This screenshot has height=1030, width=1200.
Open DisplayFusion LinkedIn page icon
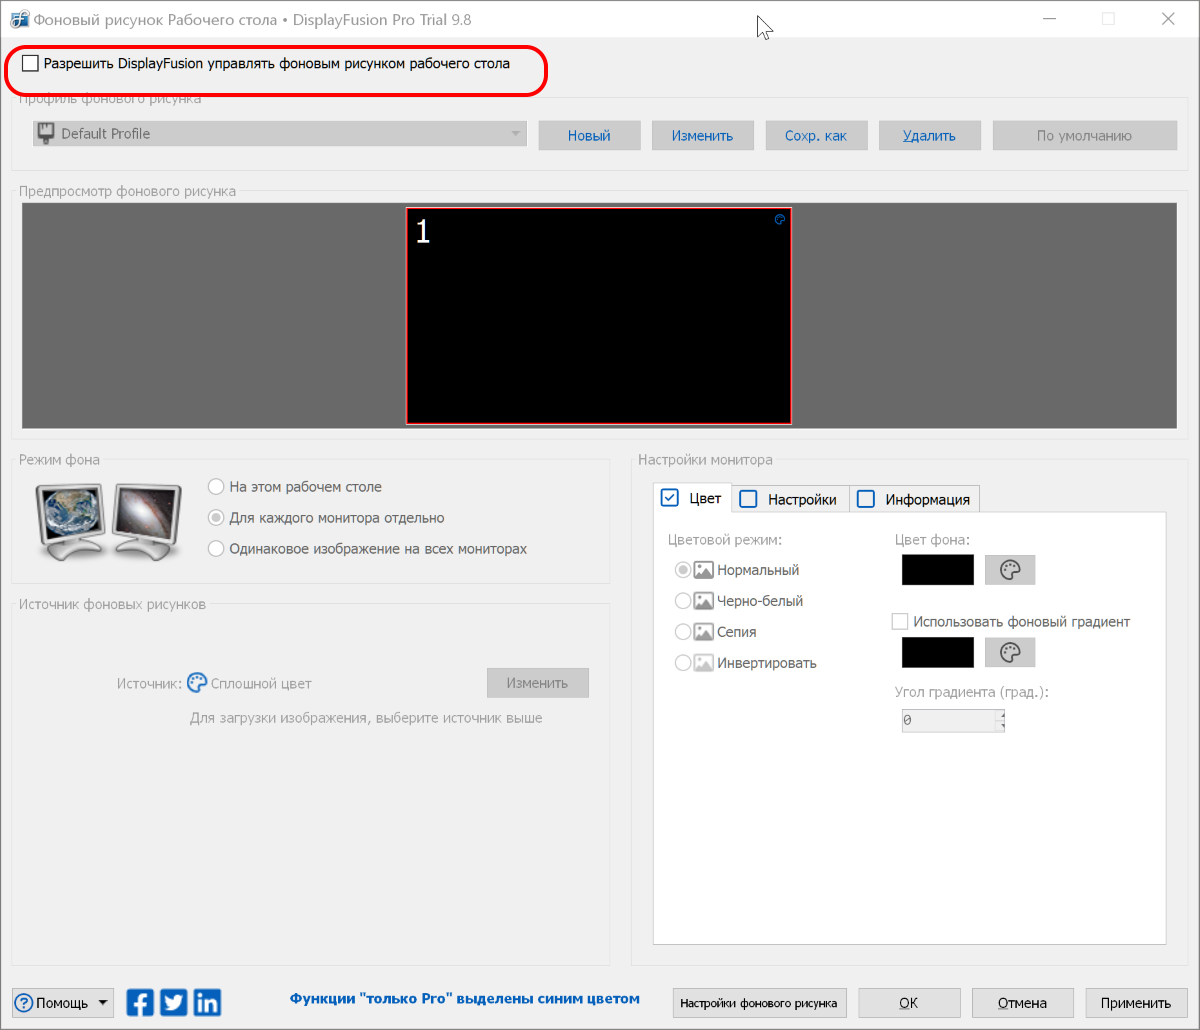coord(207,1003)
